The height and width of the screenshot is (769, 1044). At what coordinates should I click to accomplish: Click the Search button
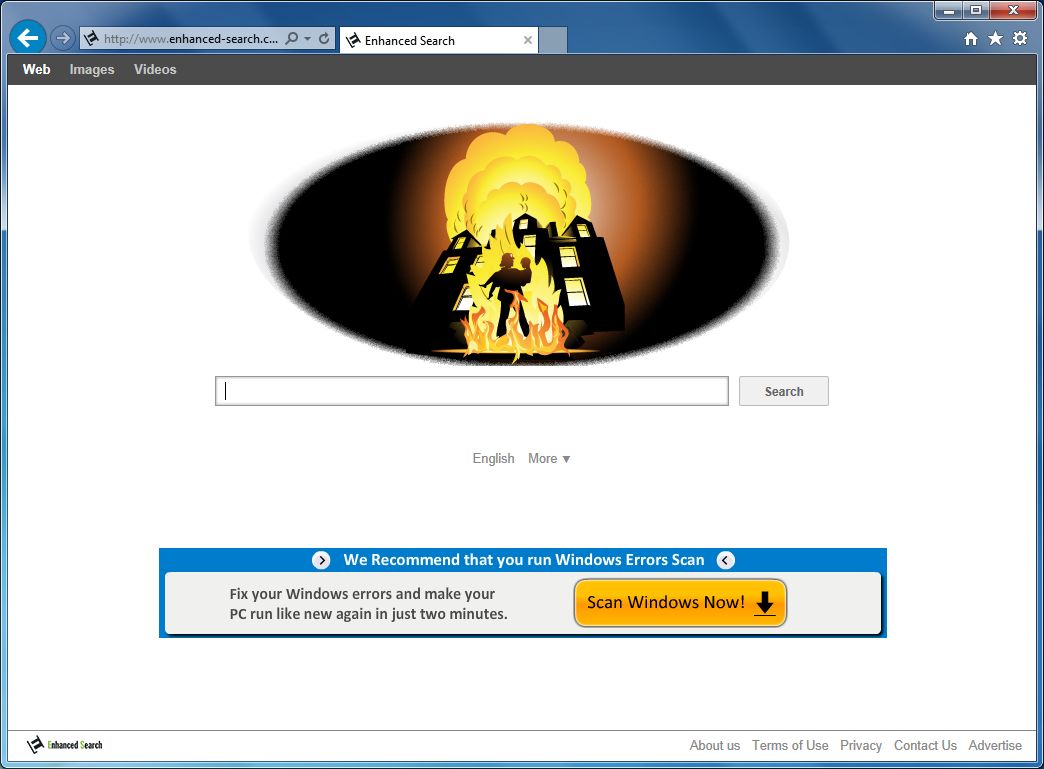(784, 391)
